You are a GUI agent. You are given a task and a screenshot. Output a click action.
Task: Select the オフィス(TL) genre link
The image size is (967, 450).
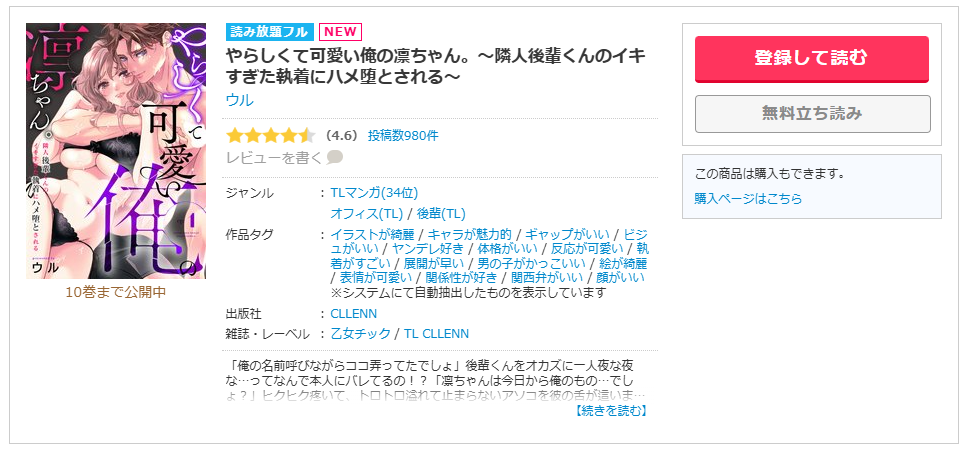click(366, 213)
